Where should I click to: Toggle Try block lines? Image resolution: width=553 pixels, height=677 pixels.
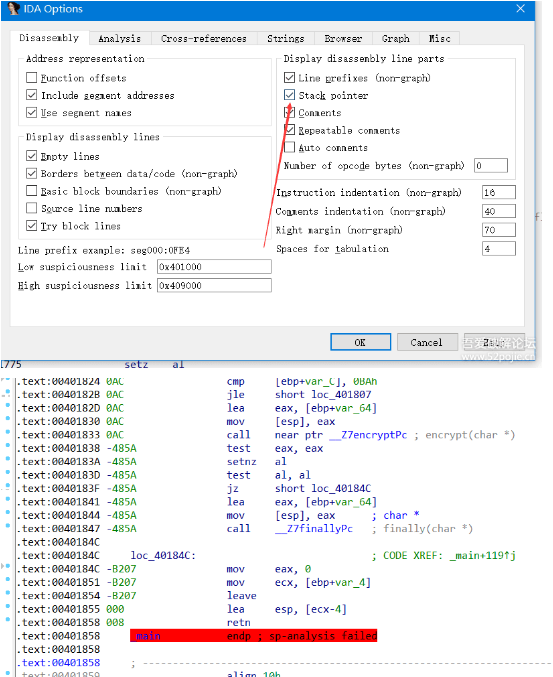(32, 226)
